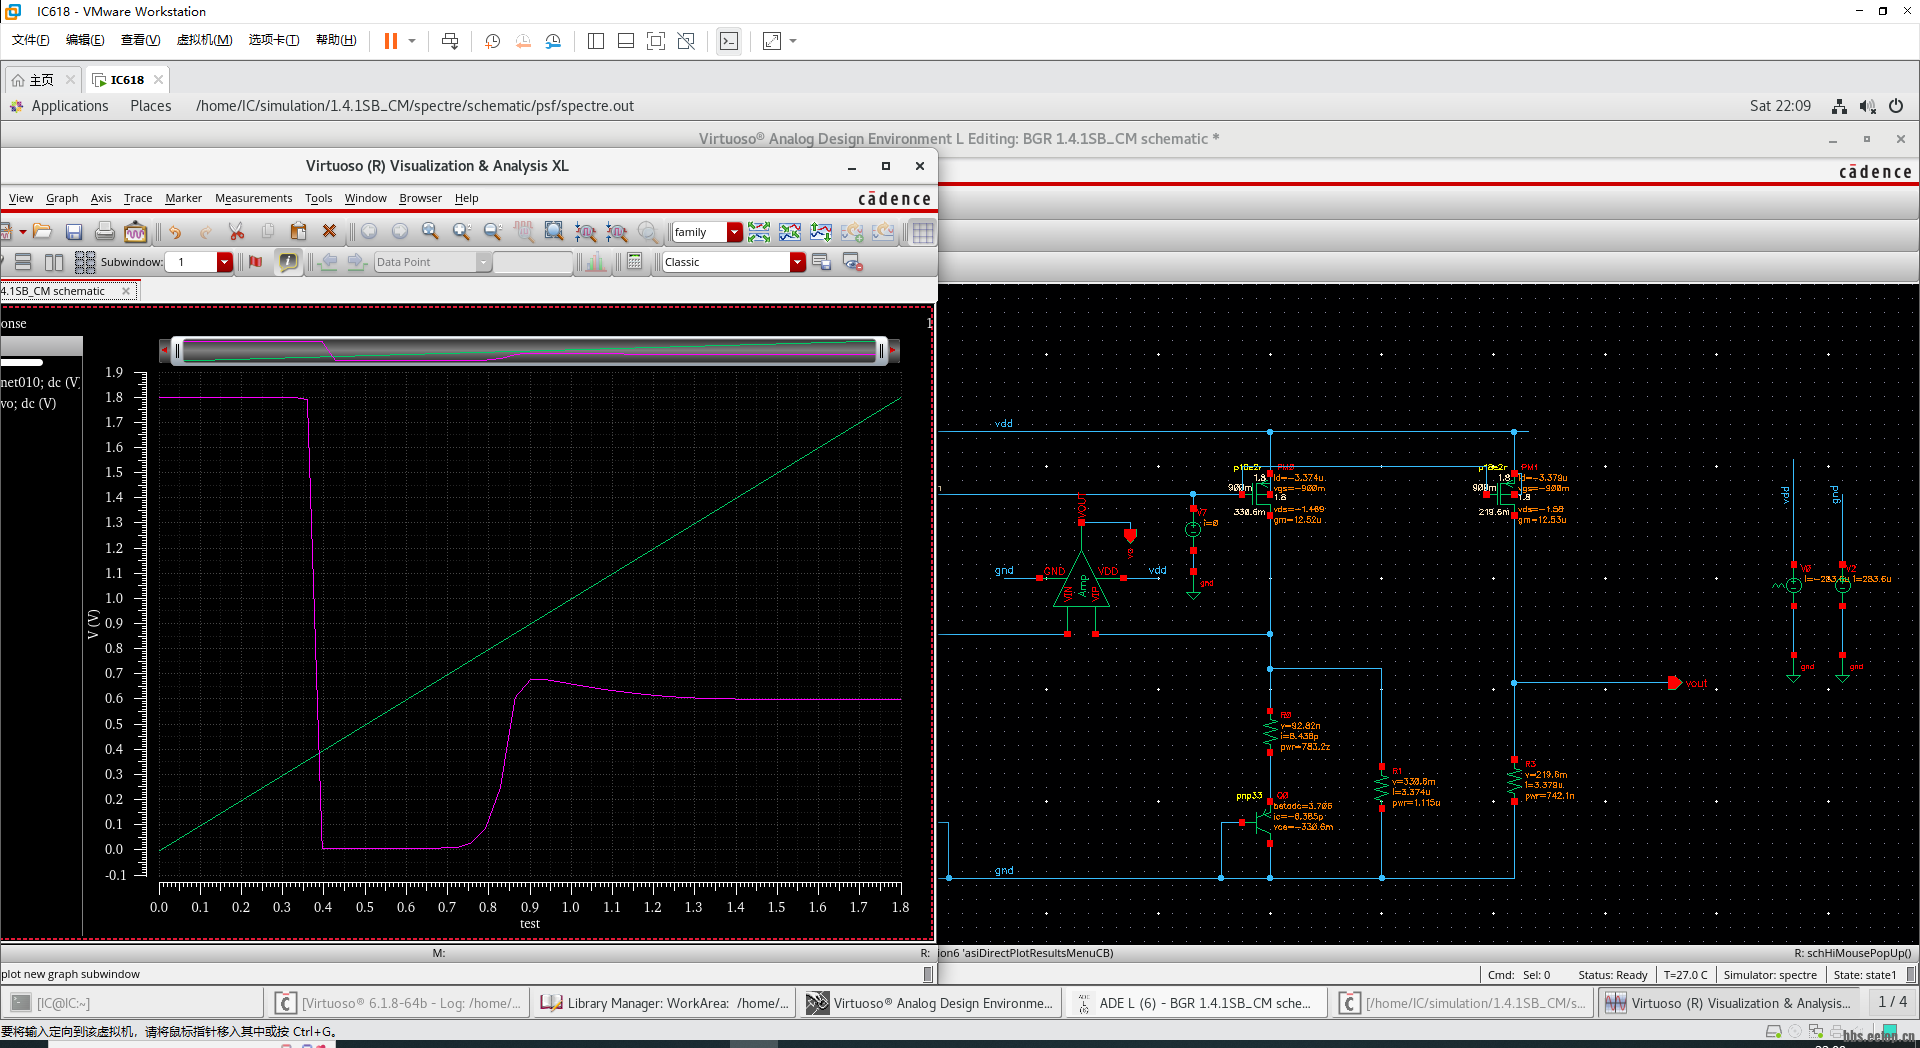Switch to Library Manager taskbar window
Screen dimensions: 1920x1048
point(664,1003)
